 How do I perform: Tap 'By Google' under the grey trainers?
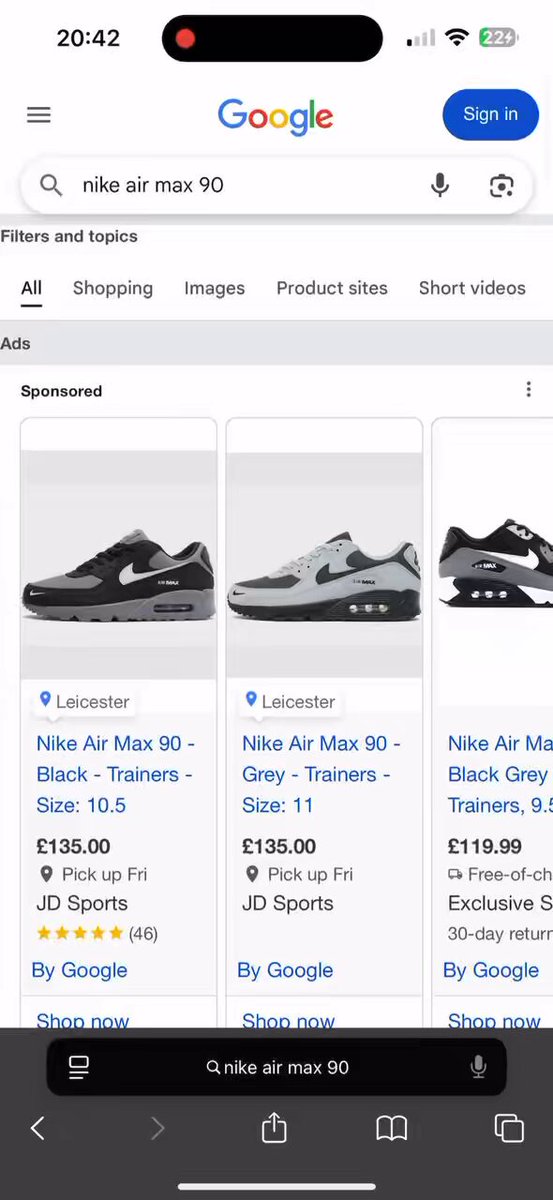click(x=285, y=970)
